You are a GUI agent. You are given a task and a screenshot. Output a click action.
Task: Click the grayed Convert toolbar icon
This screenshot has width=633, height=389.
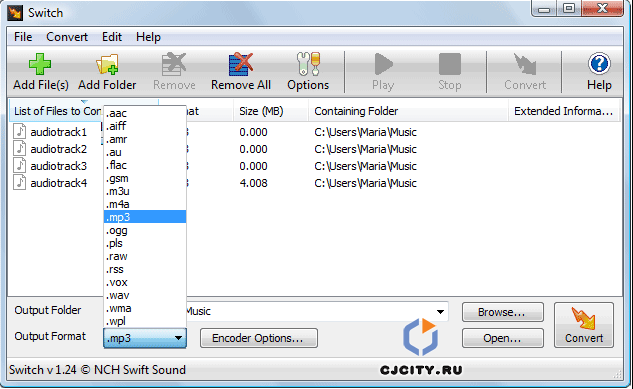[525, 65]
